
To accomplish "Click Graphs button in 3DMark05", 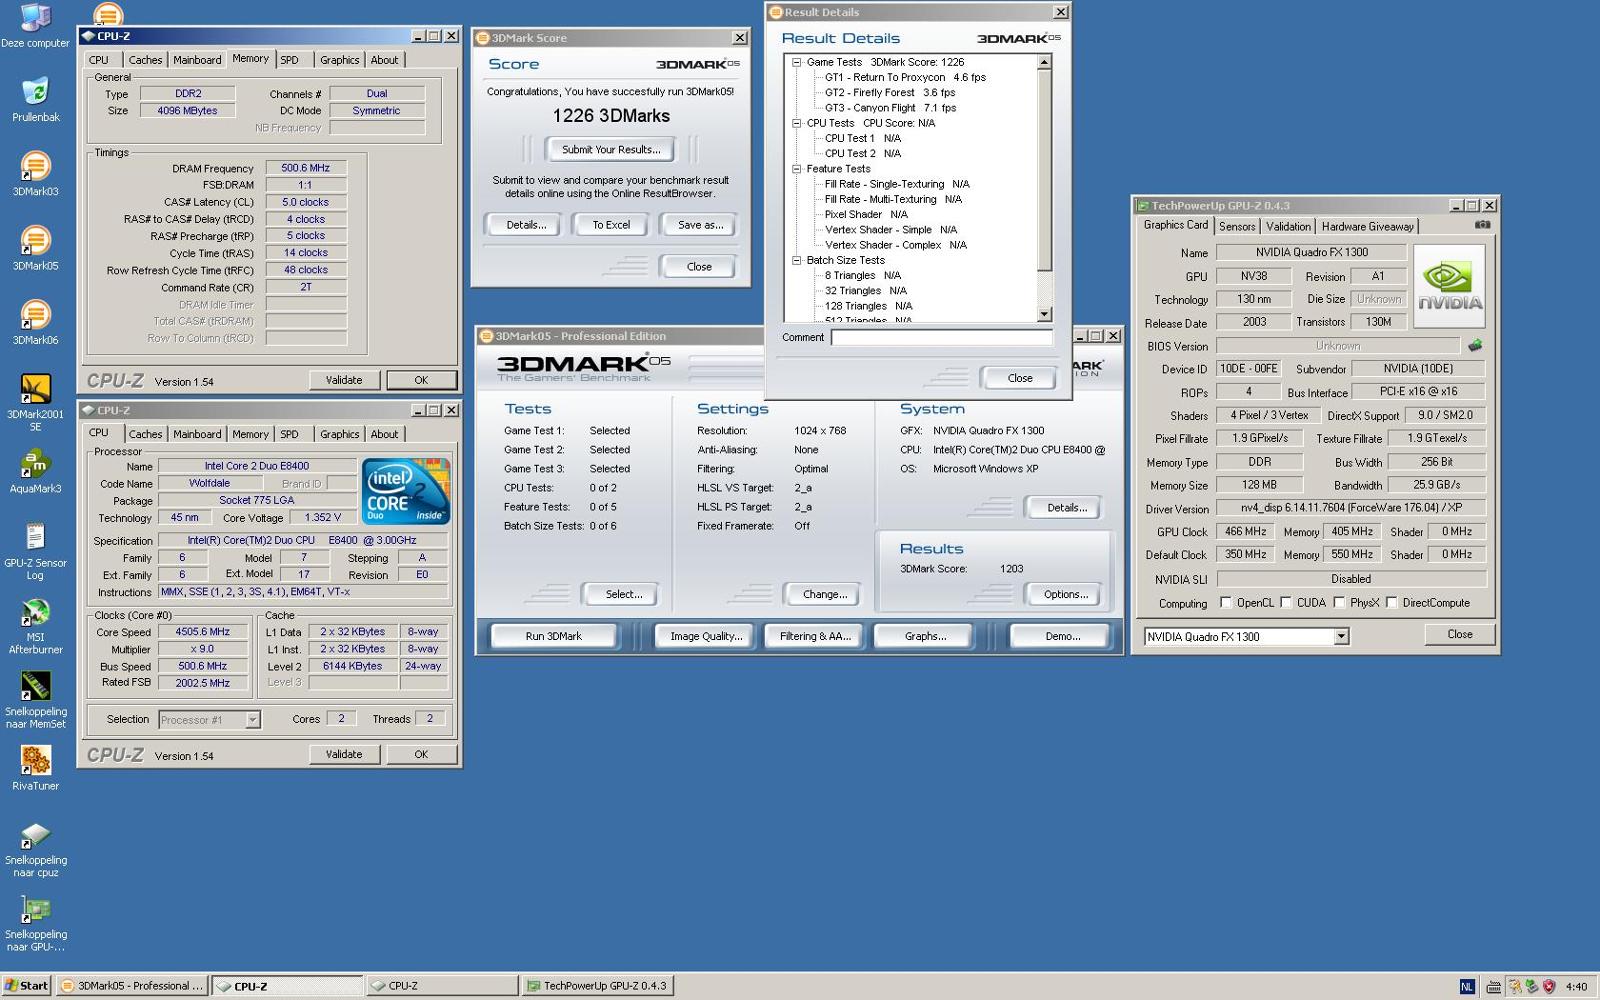I will (x=925, y=636).
